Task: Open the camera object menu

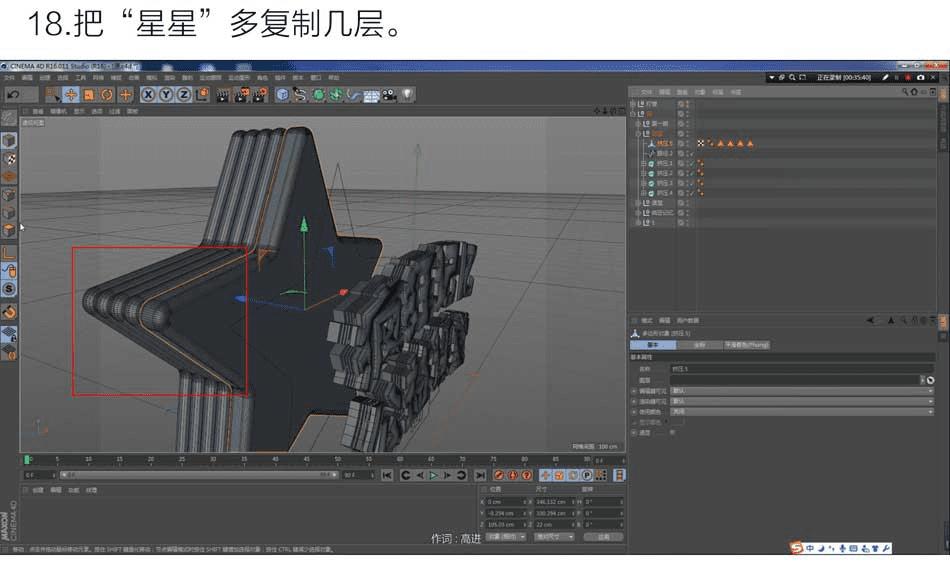Action: click(390, 95)
